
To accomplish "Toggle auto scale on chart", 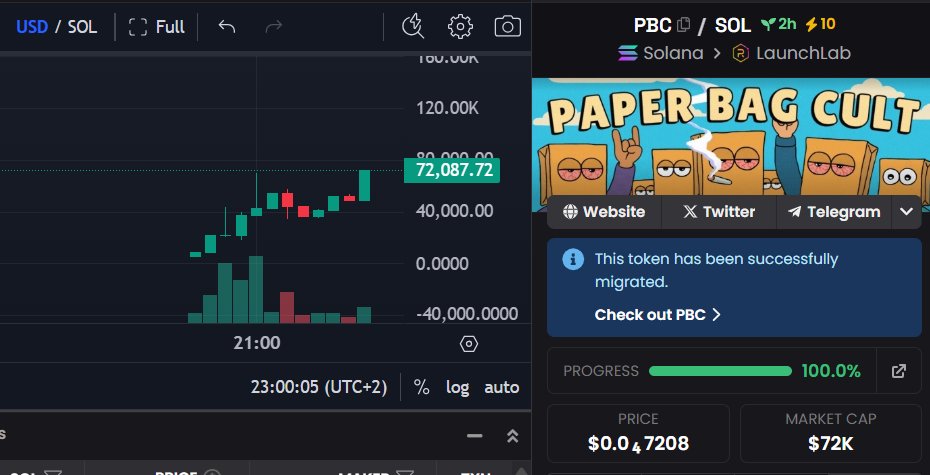I will point(502,387).
